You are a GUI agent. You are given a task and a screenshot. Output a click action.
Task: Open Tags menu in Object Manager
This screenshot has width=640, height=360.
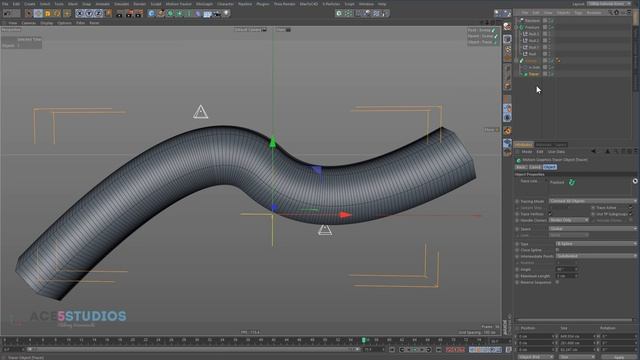click(x=578, y=13)
